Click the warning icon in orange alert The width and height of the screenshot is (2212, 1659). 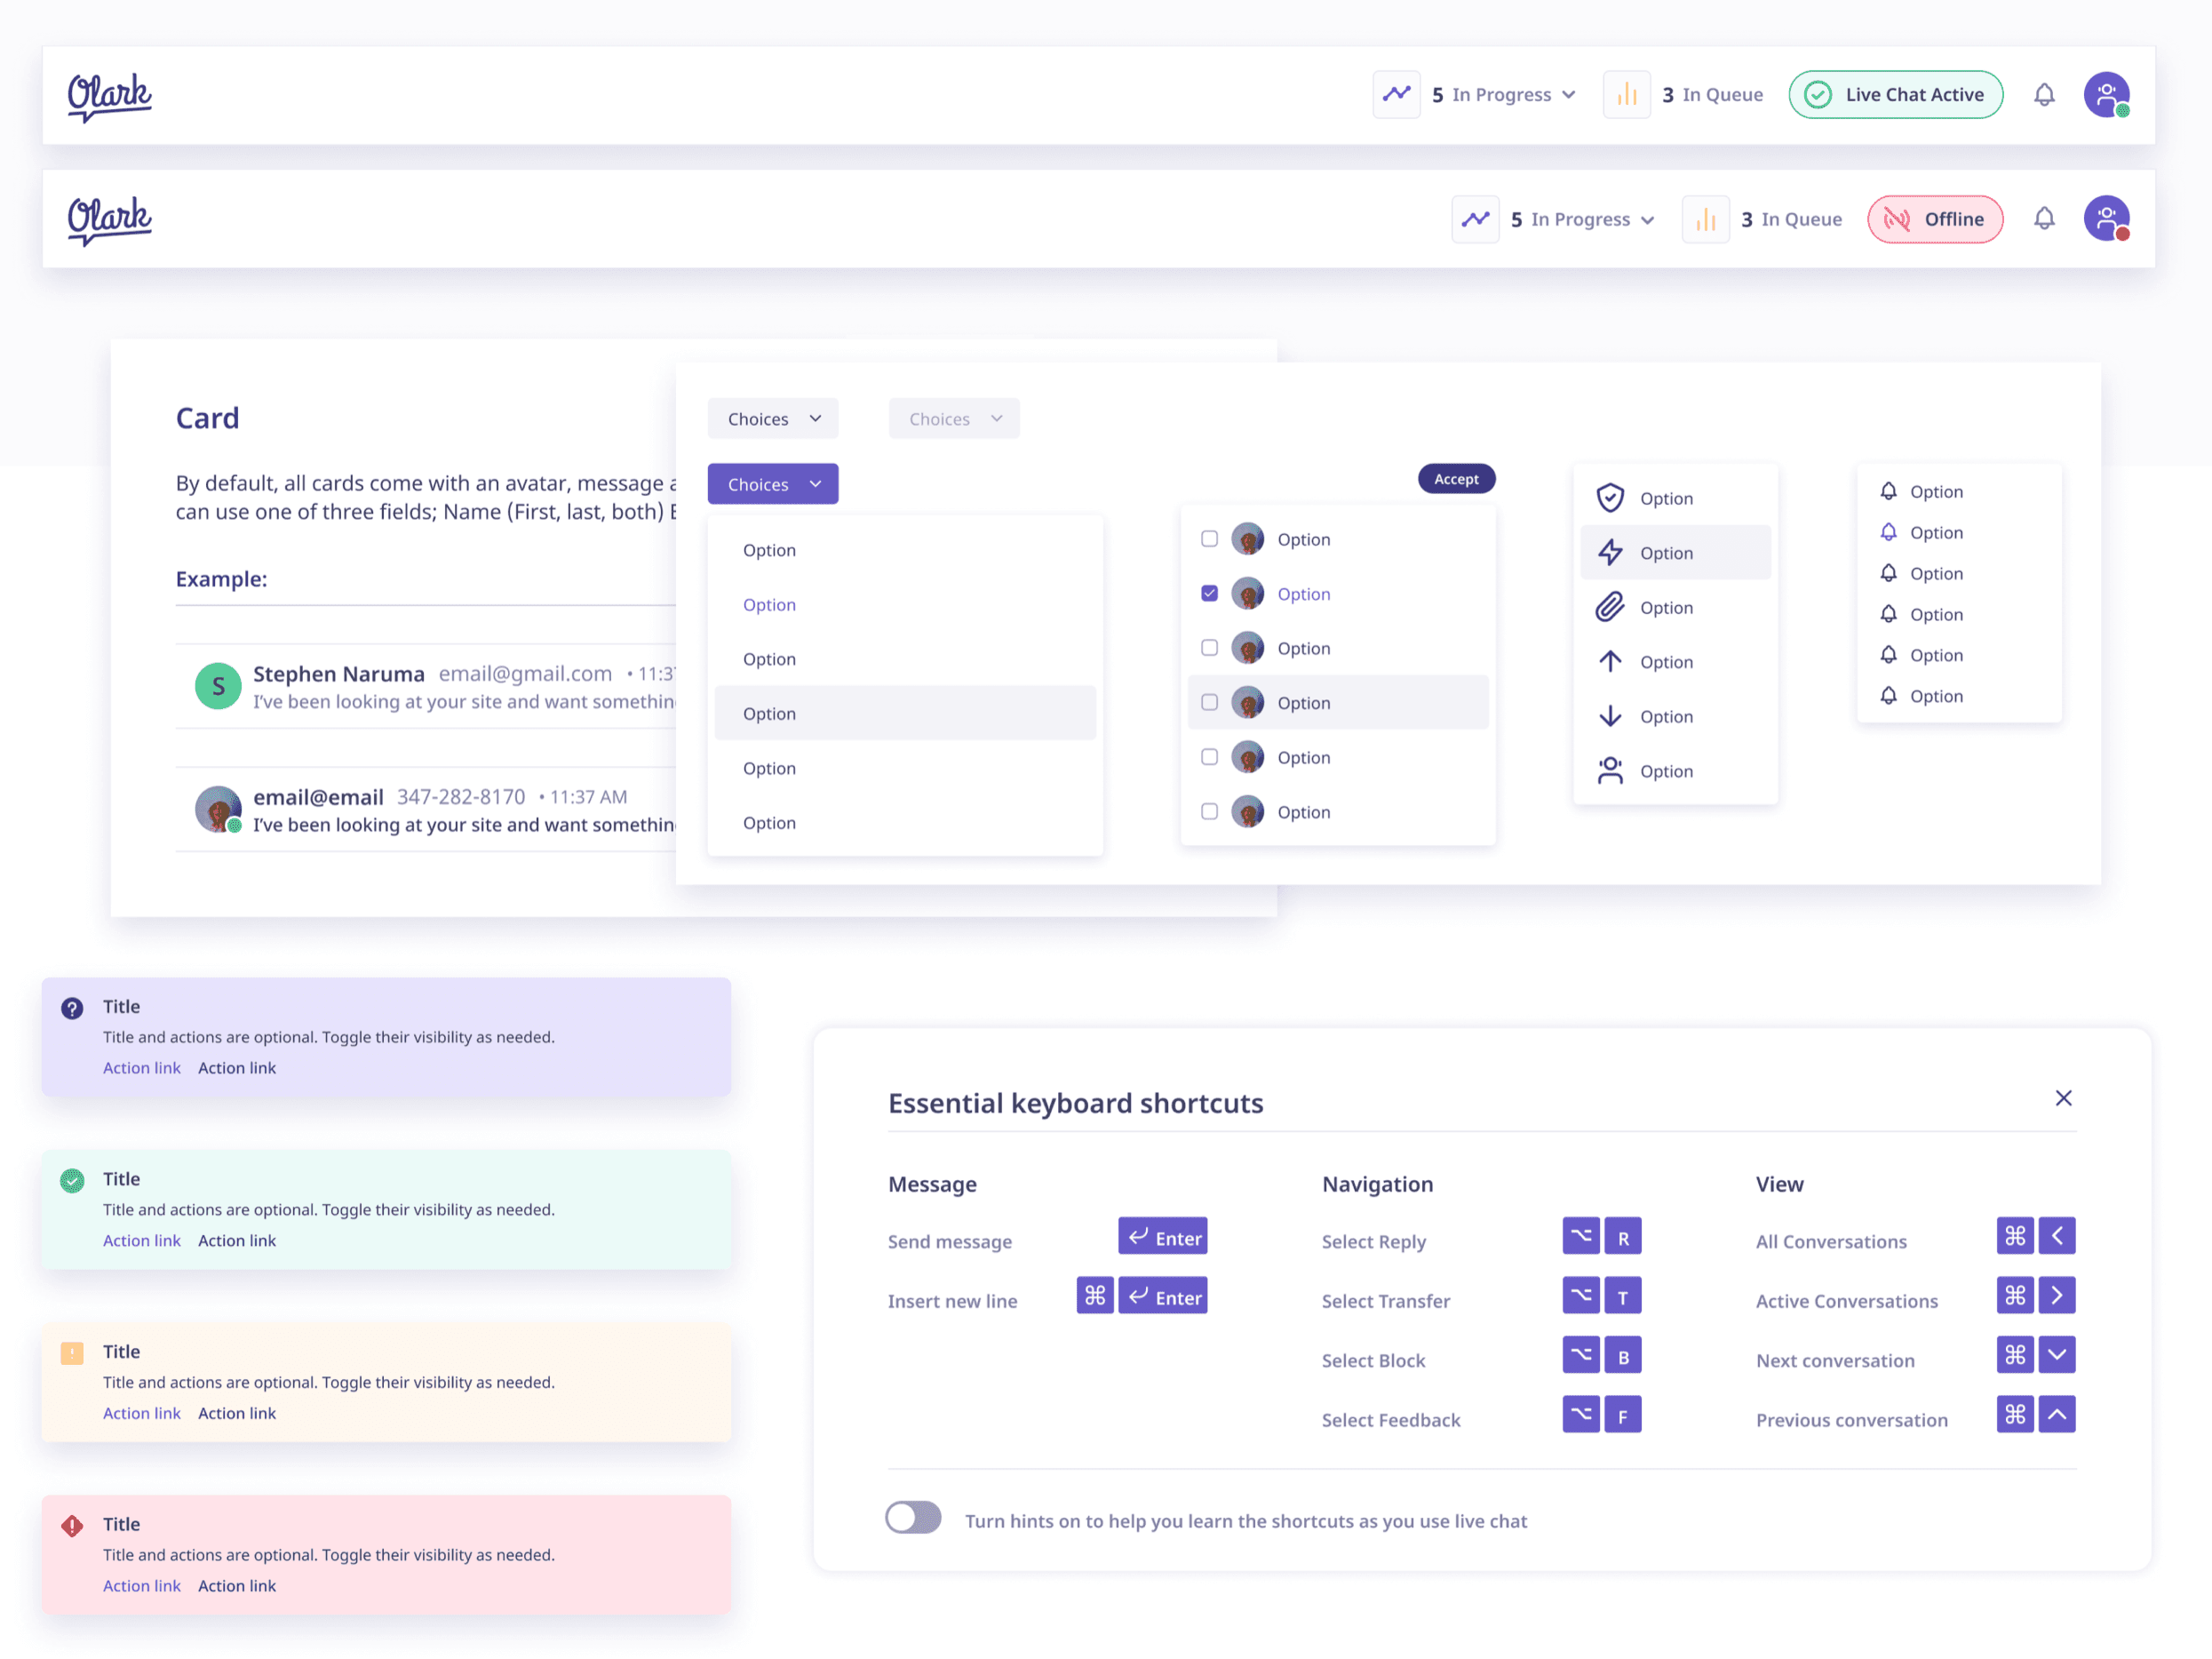[72, 1353]
